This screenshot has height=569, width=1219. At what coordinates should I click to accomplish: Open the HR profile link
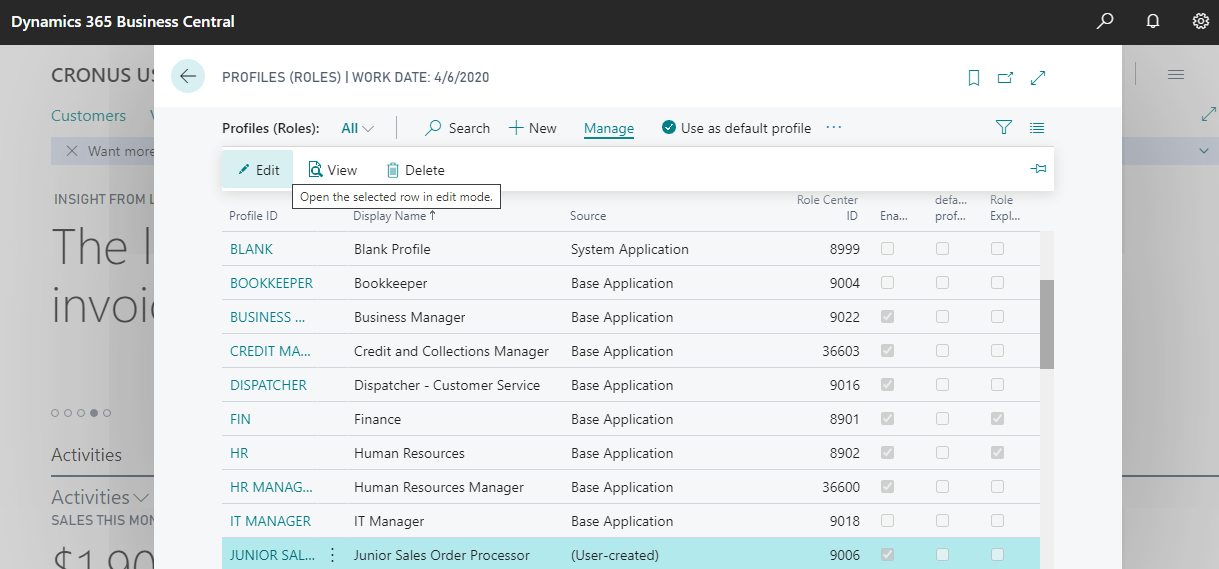pyautogui.click(x=239, y=453)
